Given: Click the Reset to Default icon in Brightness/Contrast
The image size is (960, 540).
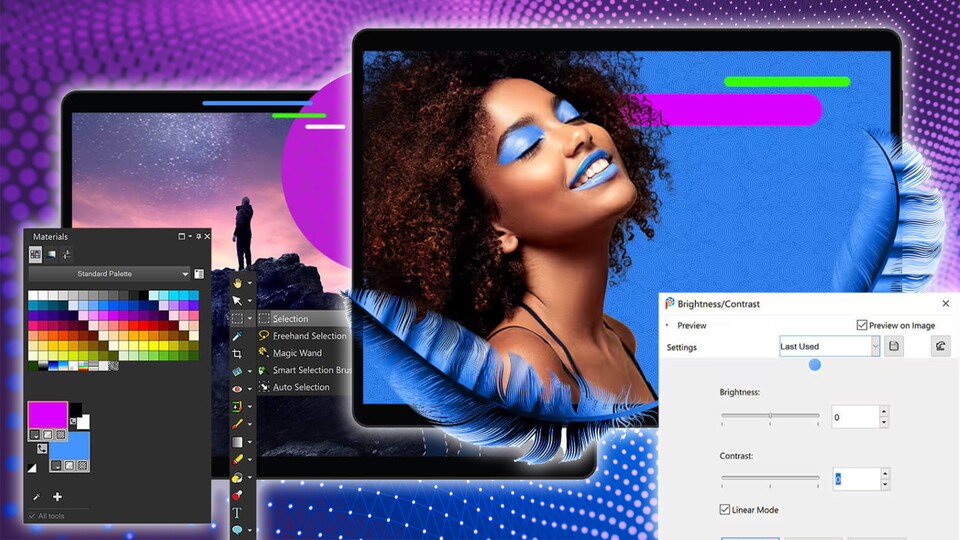Looking at the screenshot, I should point(940,347).
